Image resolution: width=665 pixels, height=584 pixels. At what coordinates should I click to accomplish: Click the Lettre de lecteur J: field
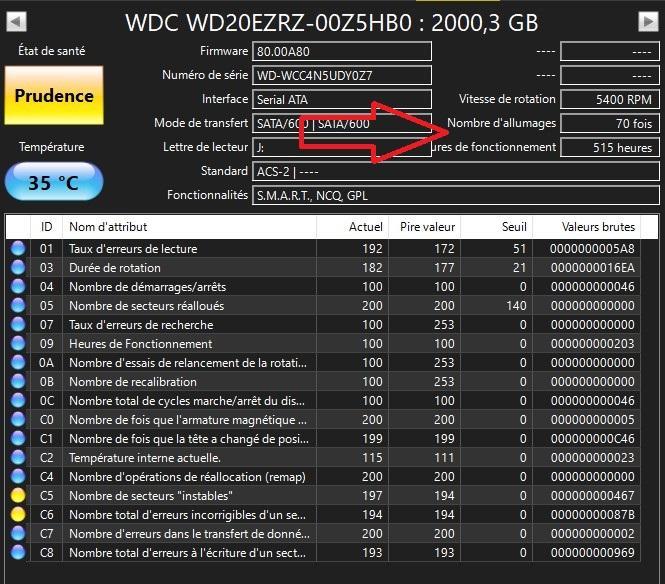click(342, 148)
